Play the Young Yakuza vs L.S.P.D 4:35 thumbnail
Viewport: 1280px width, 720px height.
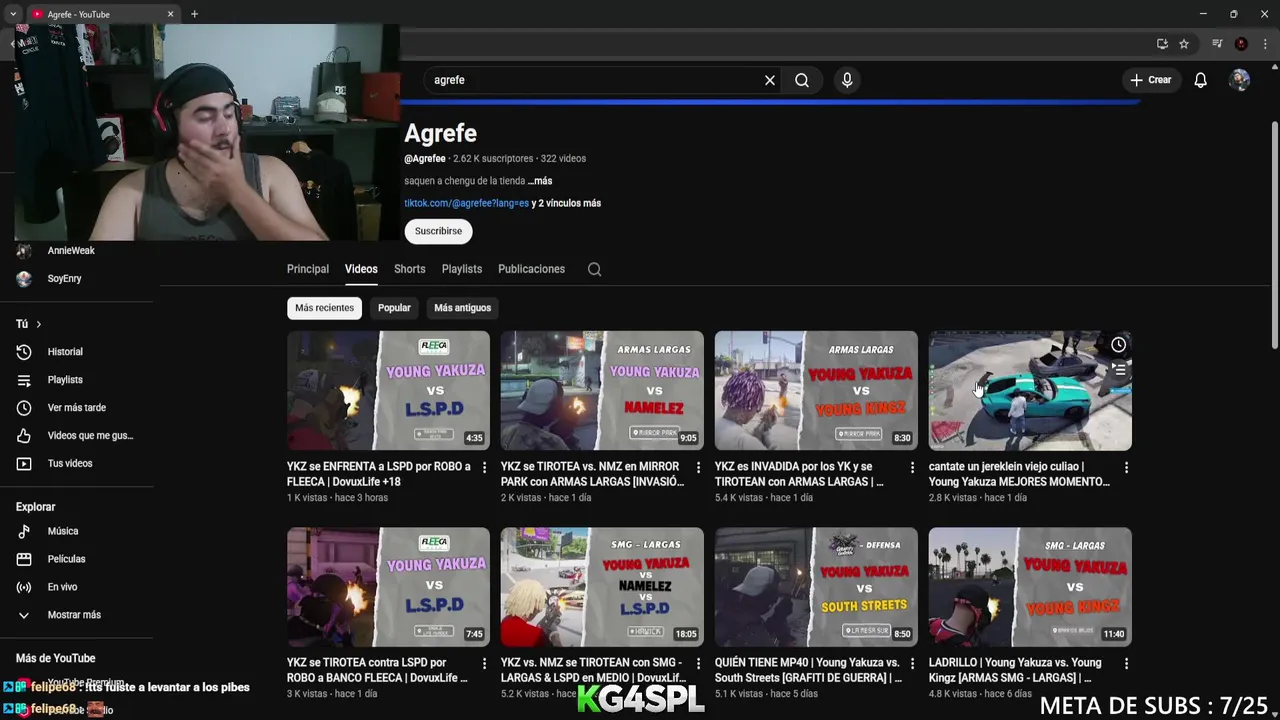pos(388,391)
